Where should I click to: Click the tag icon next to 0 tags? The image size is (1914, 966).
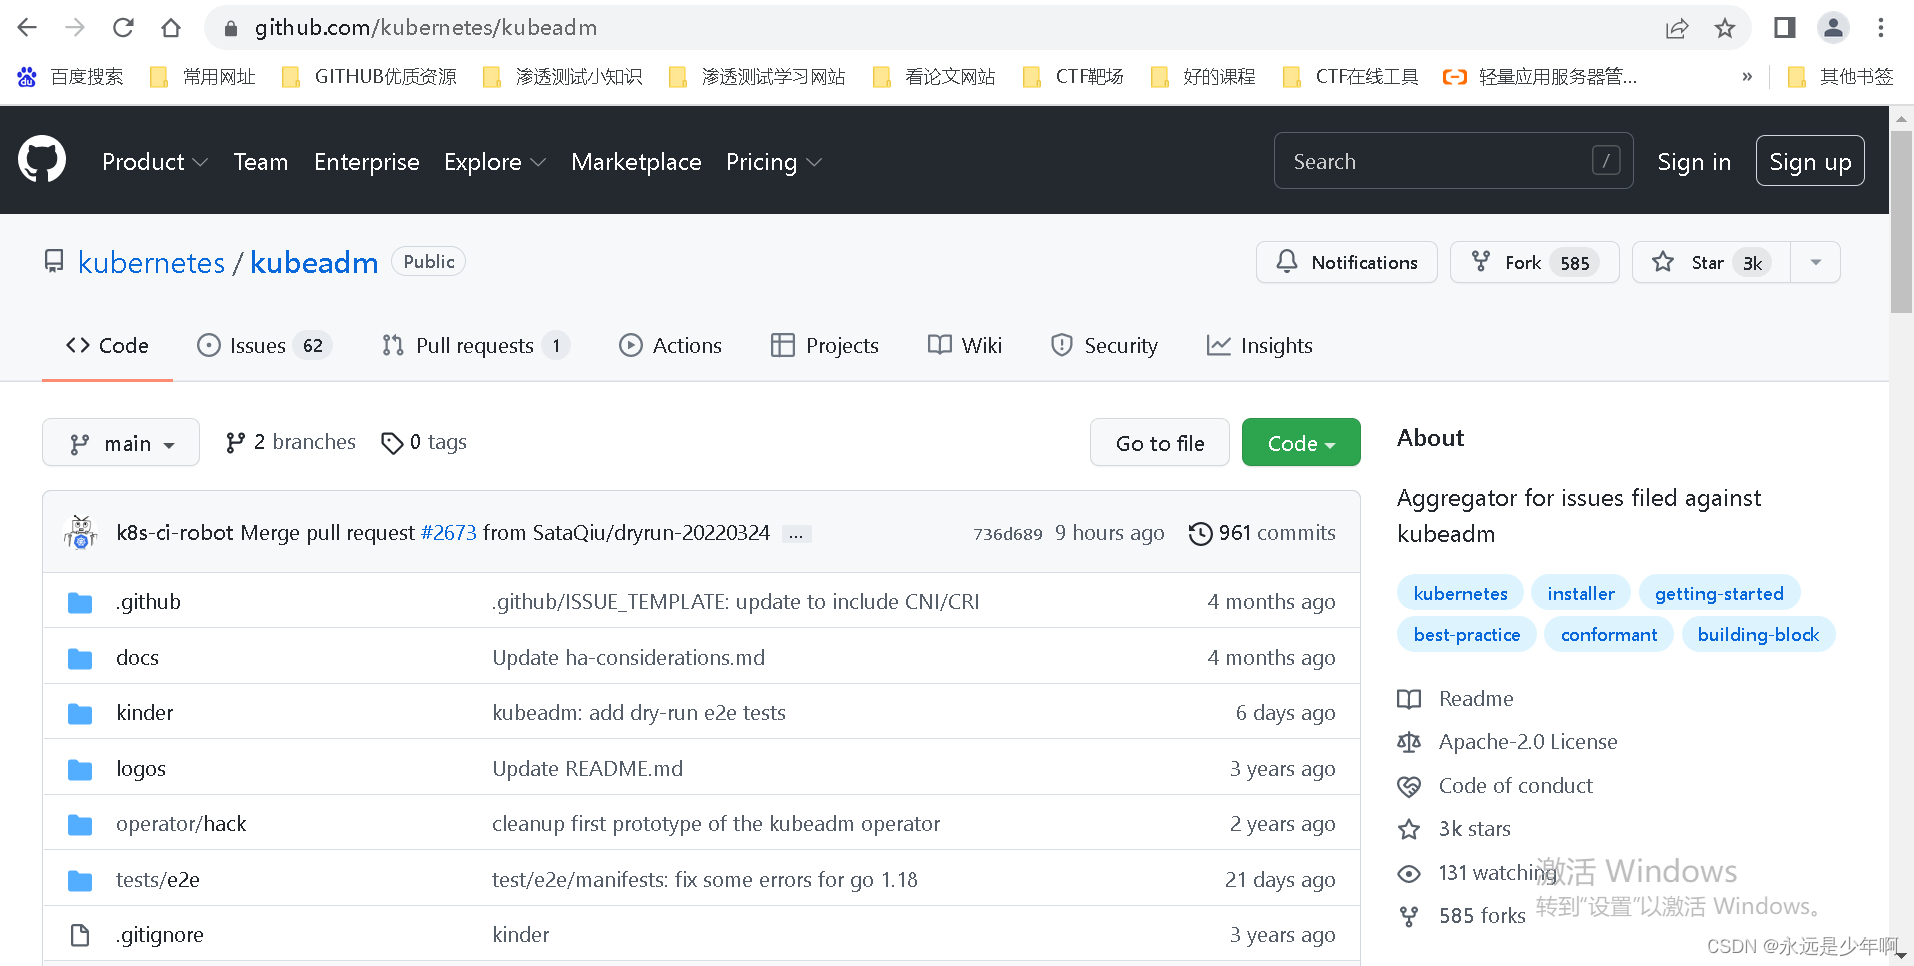coord(392,442)
